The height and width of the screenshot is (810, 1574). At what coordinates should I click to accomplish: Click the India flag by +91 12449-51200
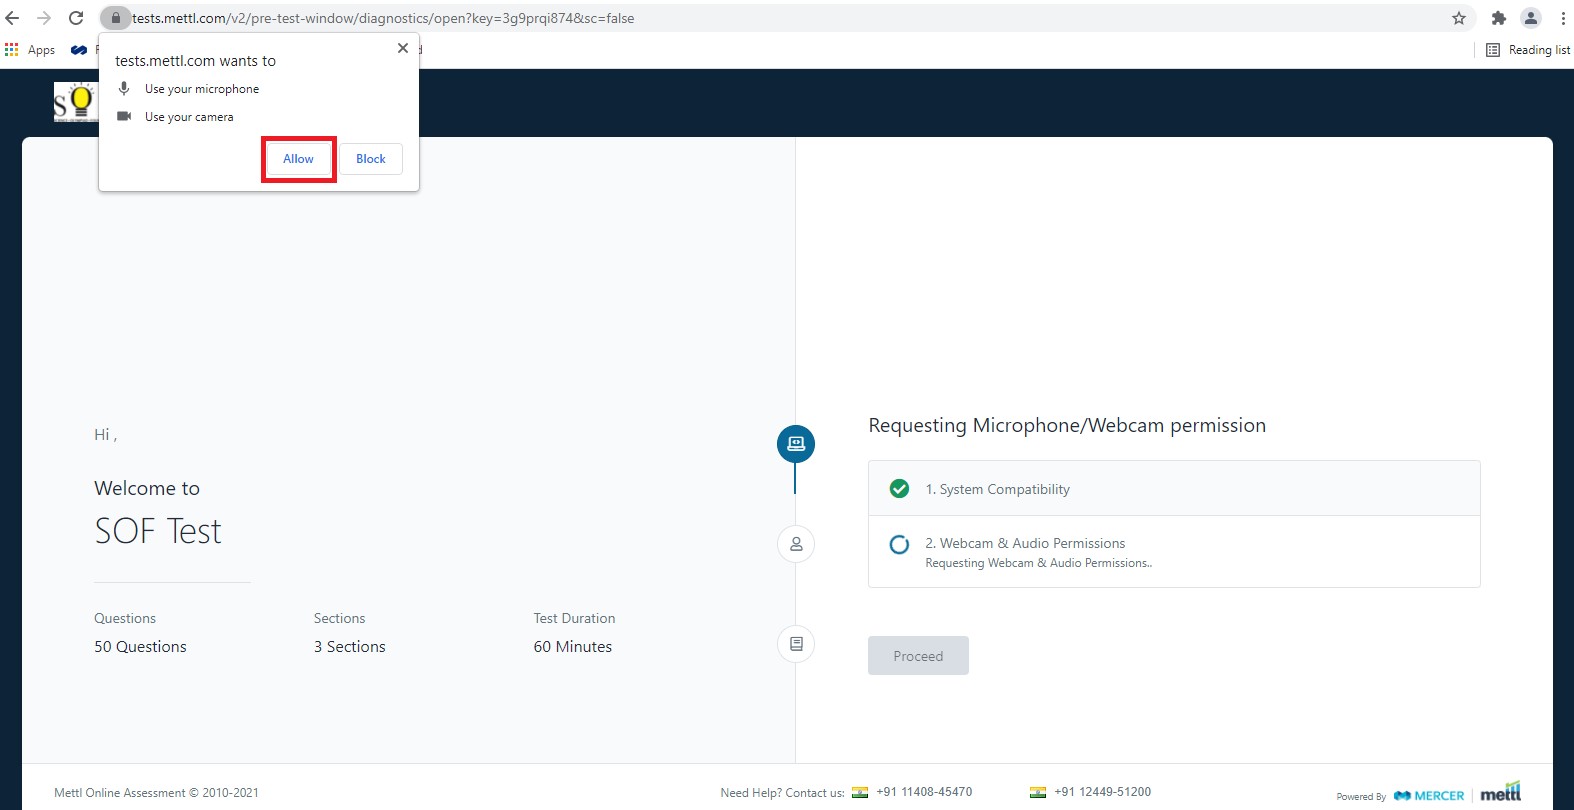tap(1038, 792)
